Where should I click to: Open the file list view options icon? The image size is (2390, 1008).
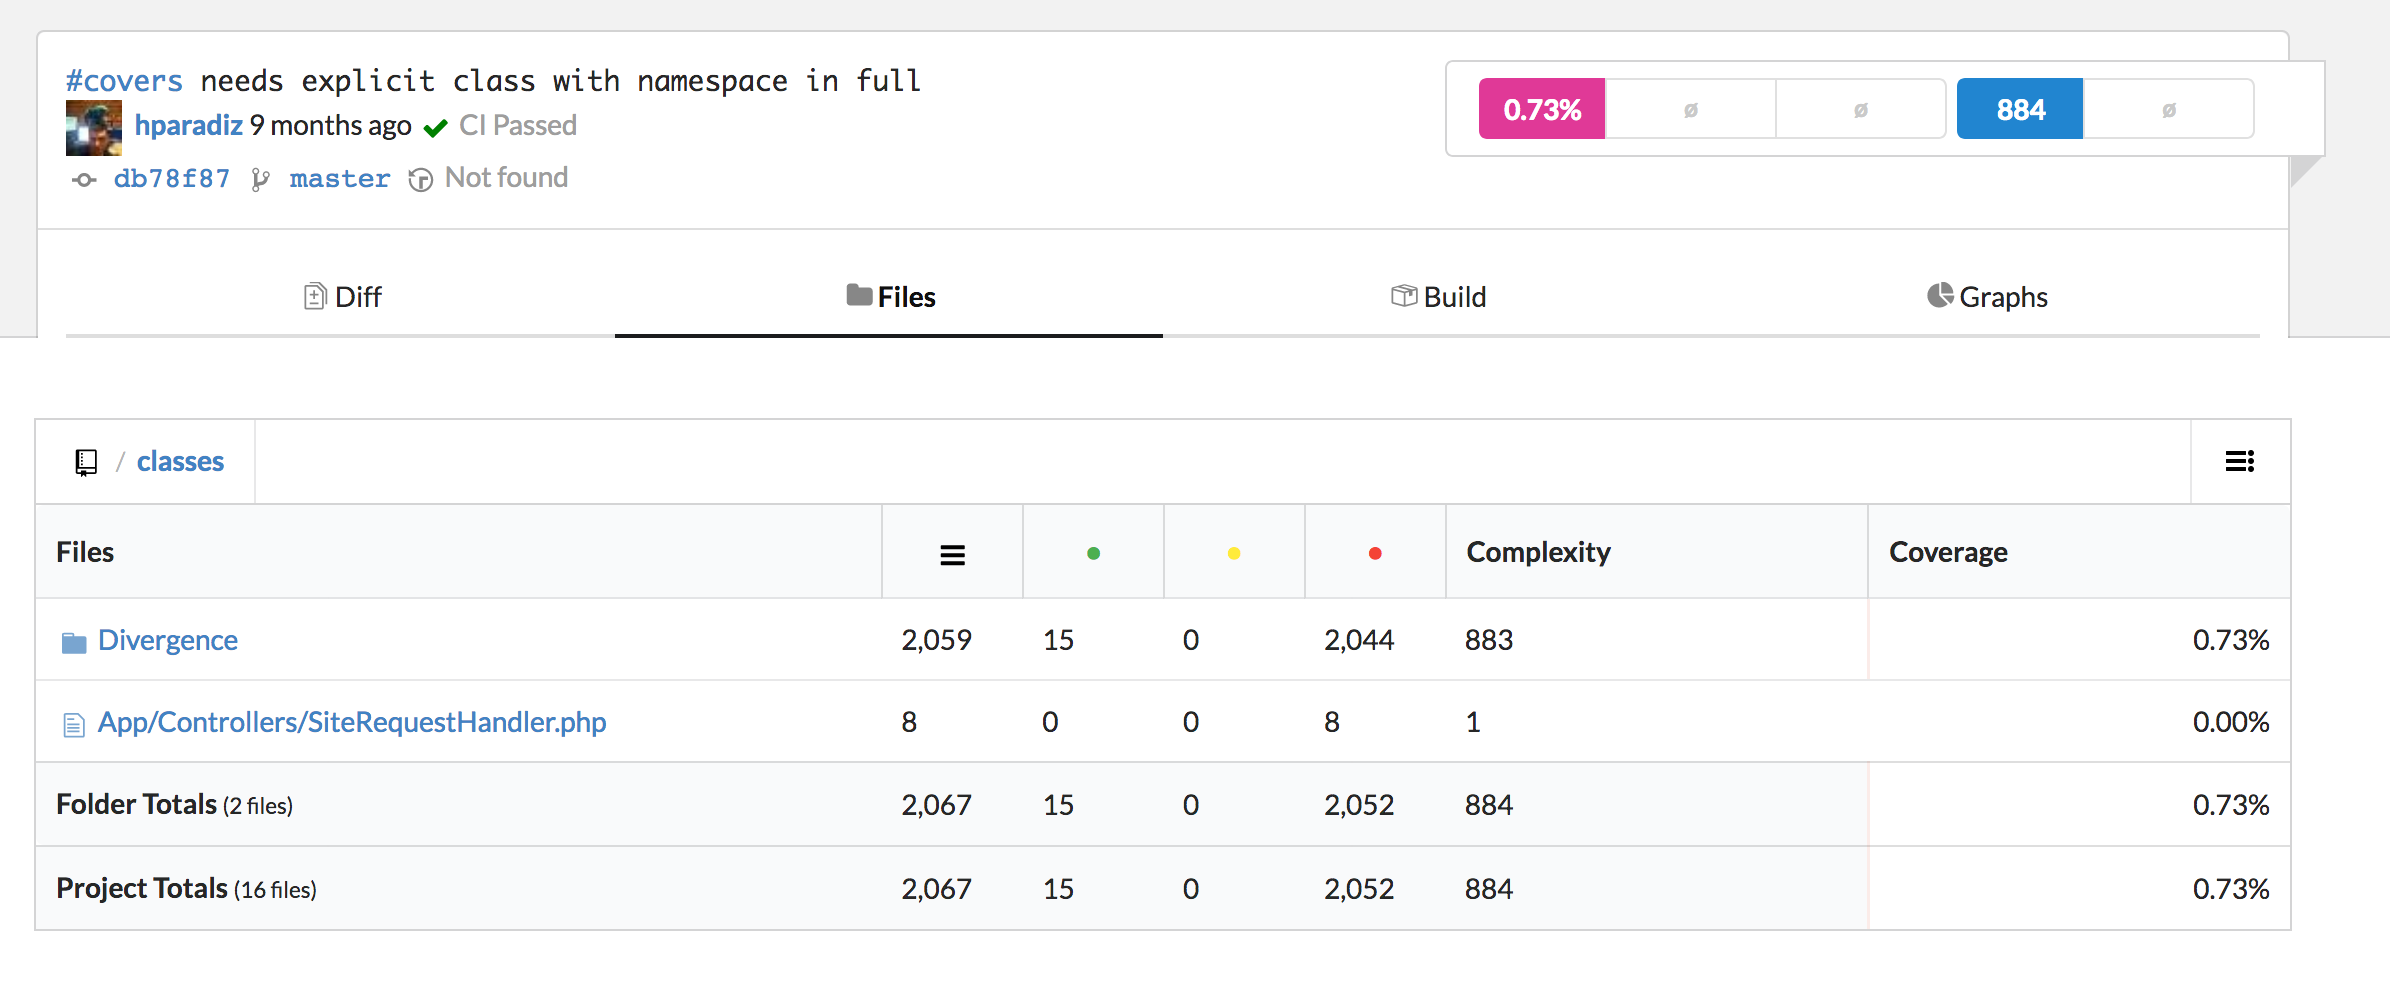point(2239,461)
